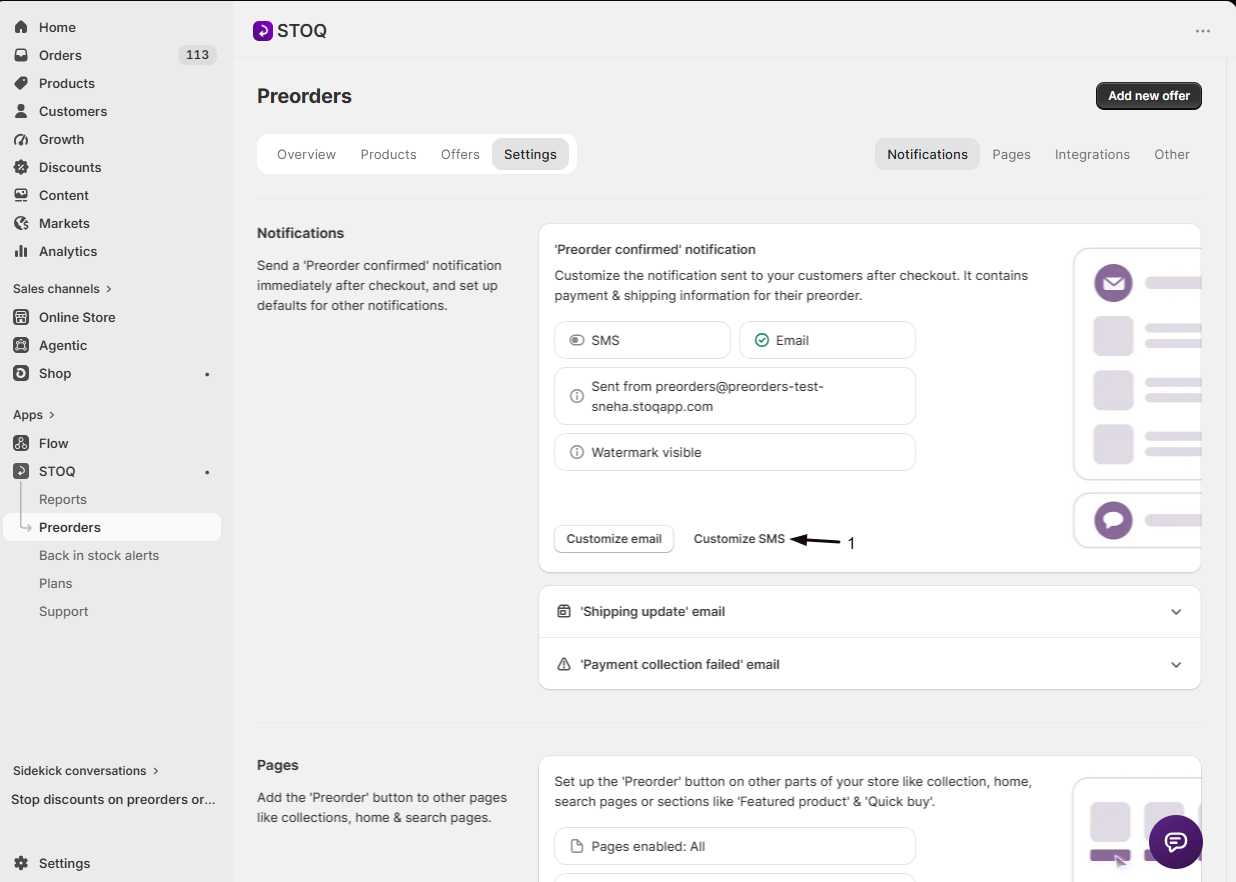Toggle the Email notification option

point(827,340)
